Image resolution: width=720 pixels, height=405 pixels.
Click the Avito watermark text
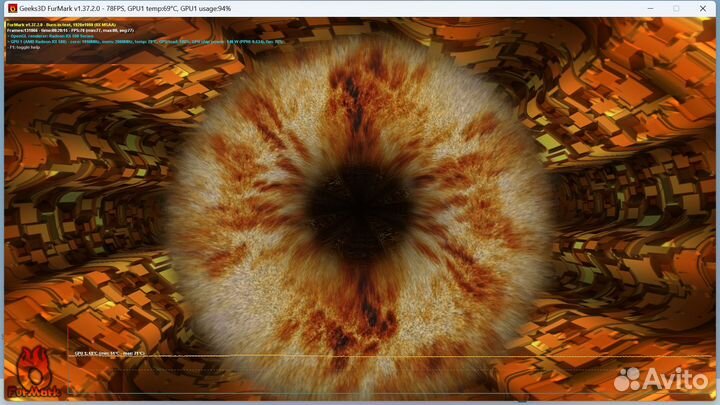tap(673, 380)
